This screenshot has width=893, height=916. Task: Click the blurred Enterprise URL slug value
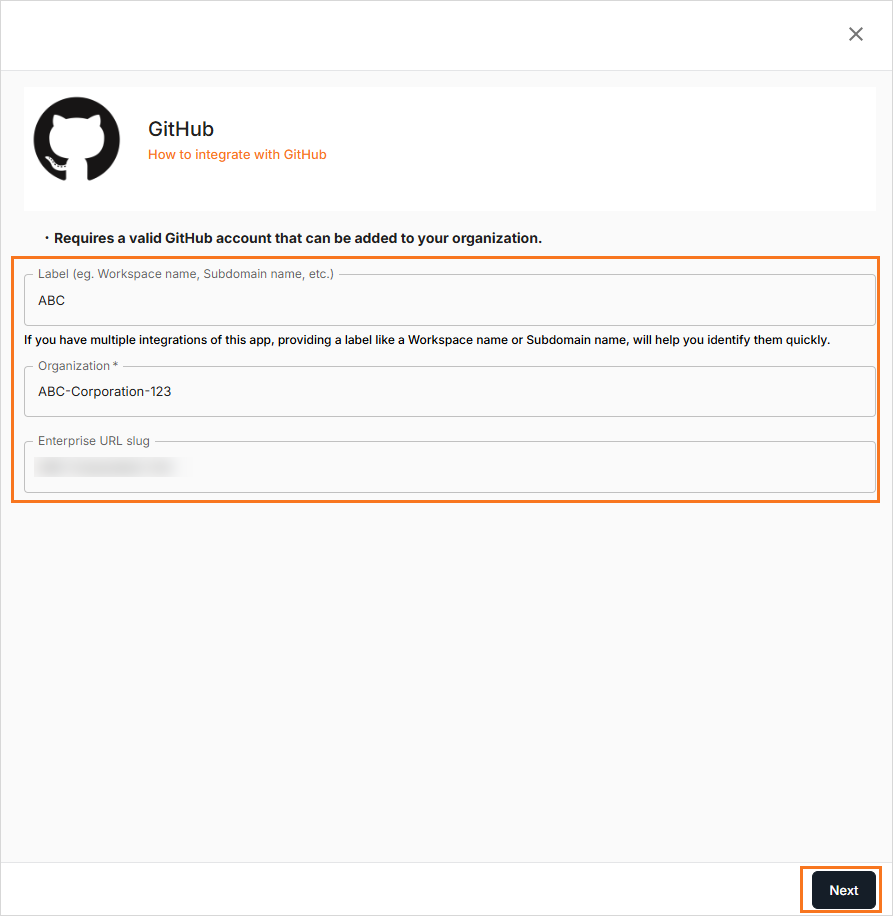click(108, 467)
